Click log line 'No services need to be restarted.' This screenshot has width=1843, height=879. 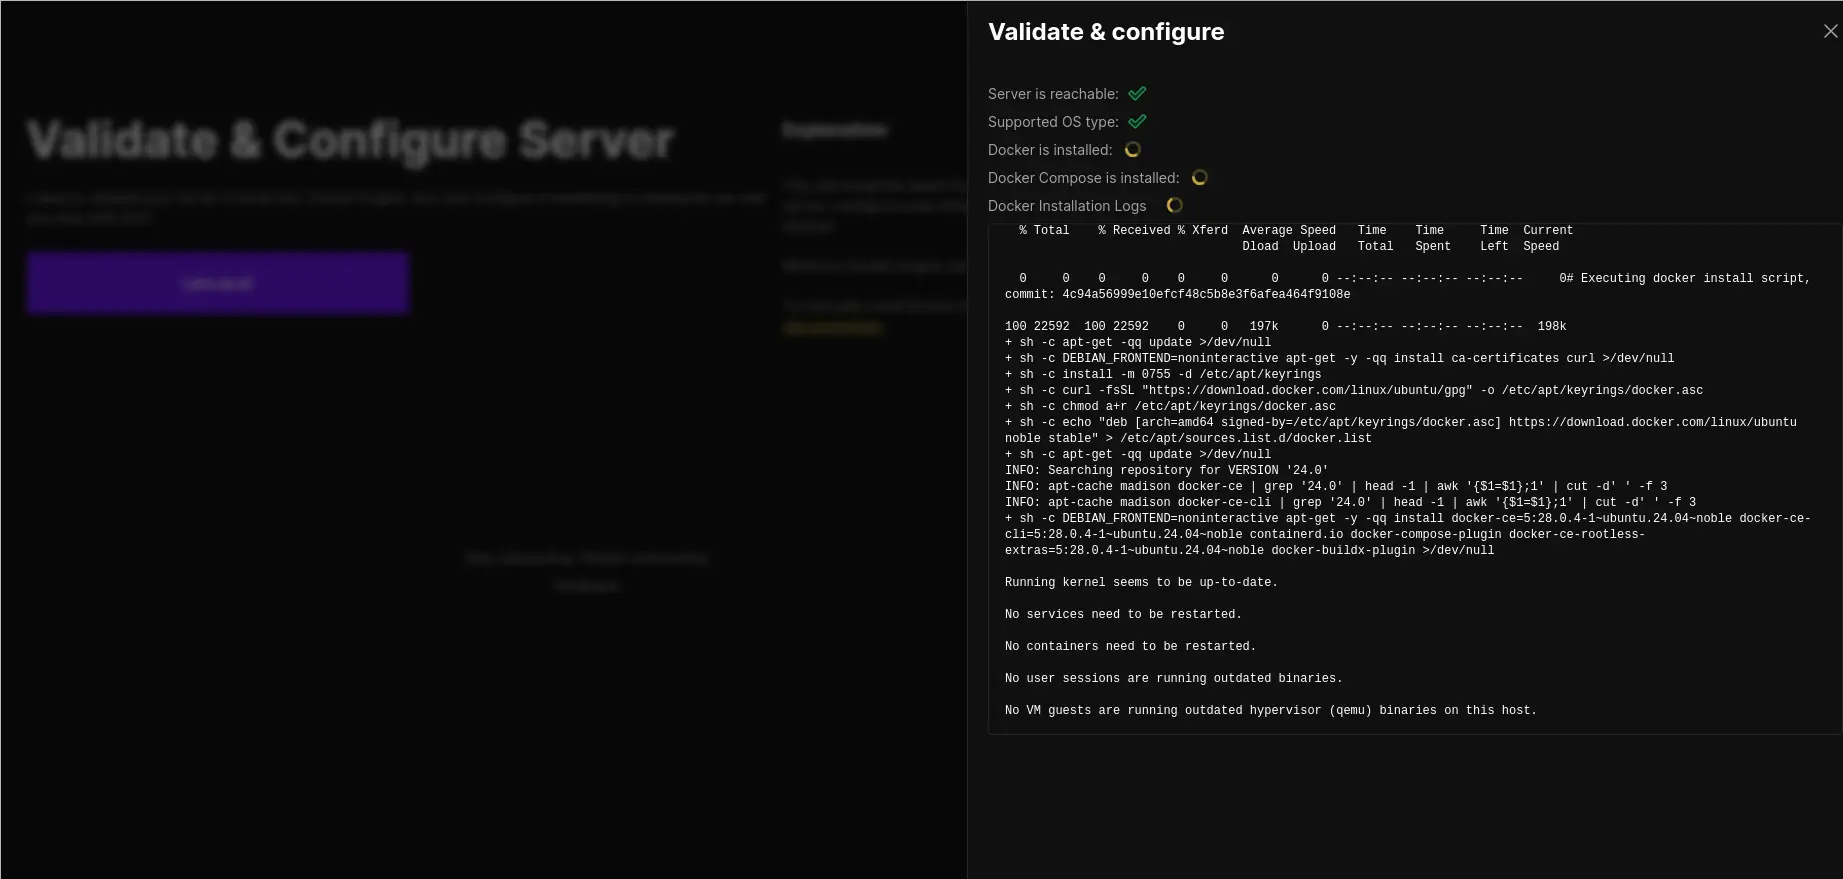(1123, 614)
